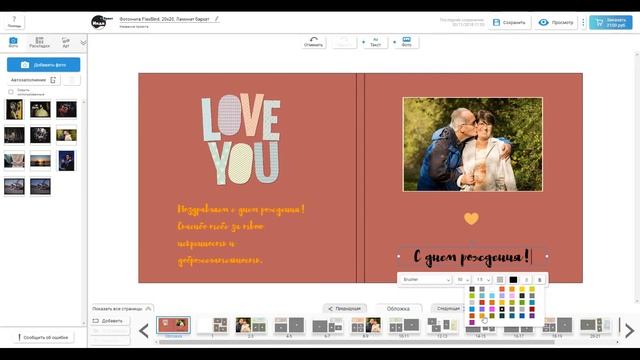Viewport: 640px width, 360px height.
Task: Go to the Следующая next spread
Action: (x=449, y=309)
